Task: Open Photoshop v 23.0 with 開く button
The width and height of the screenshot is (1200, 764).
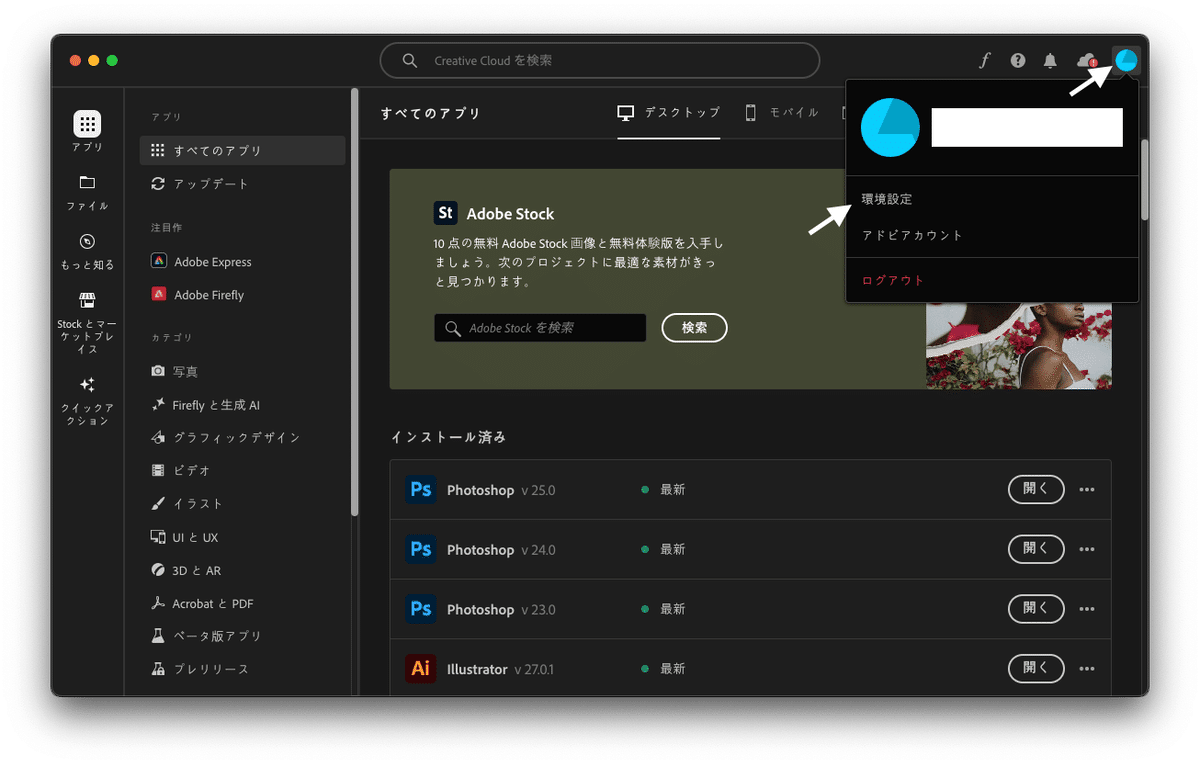Action: [x=1035, y=608]
